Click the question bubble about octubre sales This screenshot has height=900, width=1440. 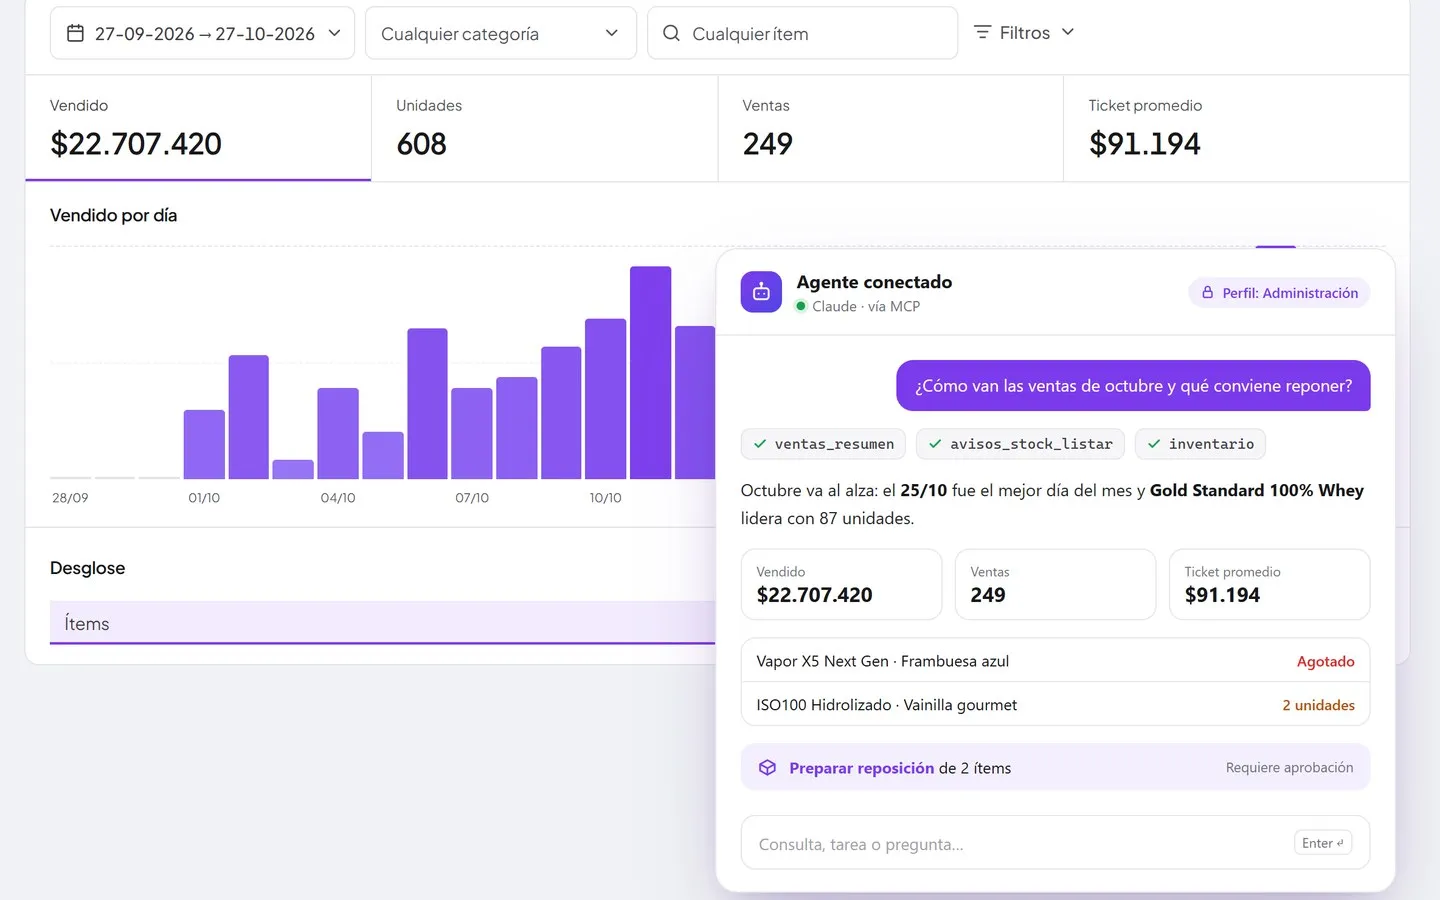(x=1133, y=386)
